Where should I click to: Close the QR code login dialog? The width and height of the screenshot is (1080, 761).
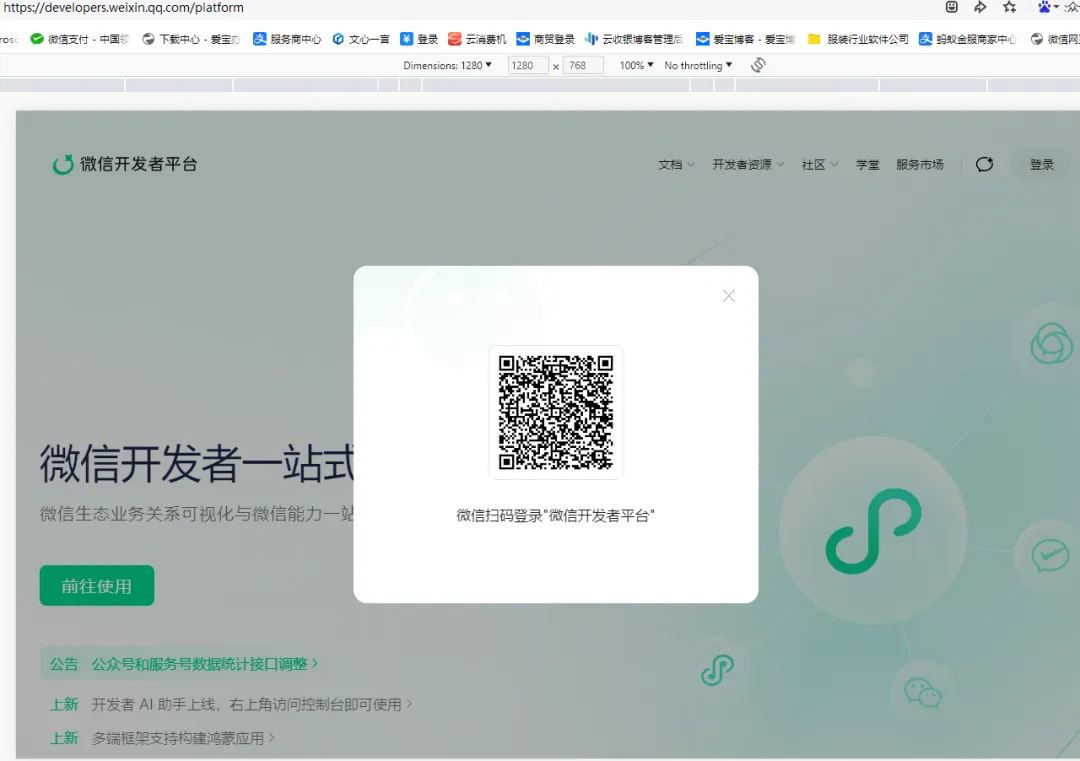729,295
